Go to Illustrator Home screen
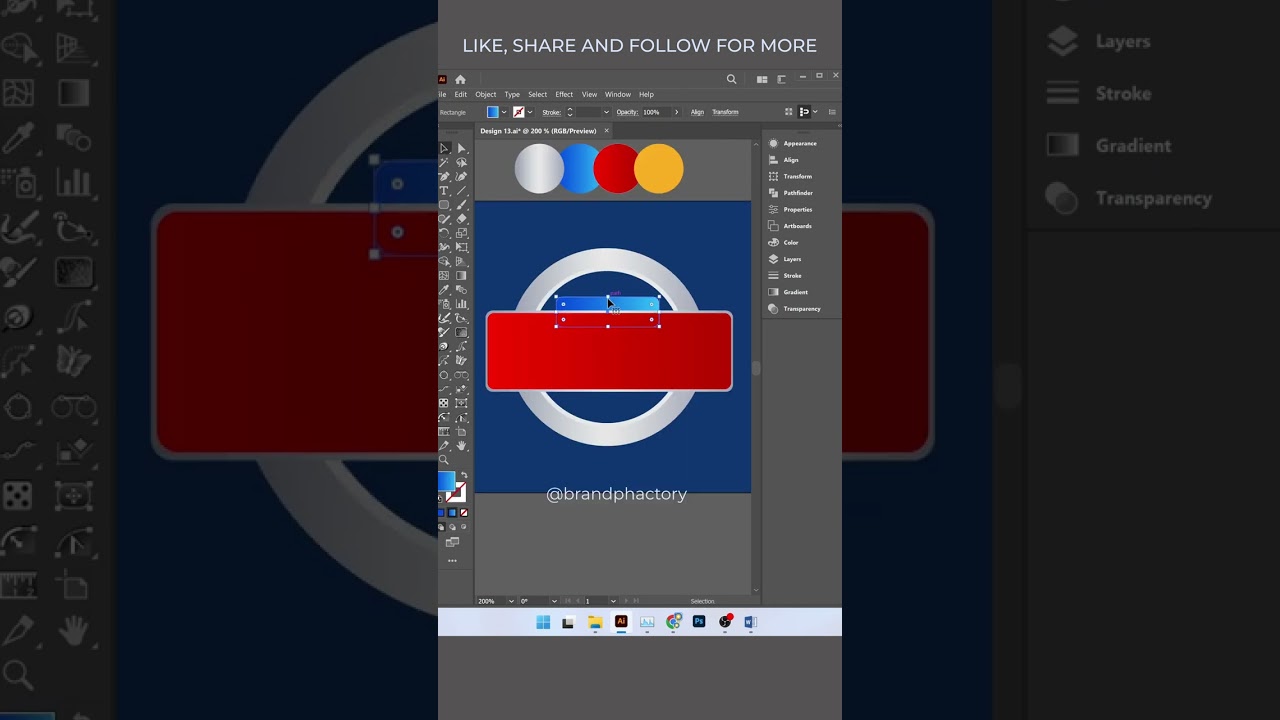The height and width of the screenshot is (720, 1280). (460, 80)
